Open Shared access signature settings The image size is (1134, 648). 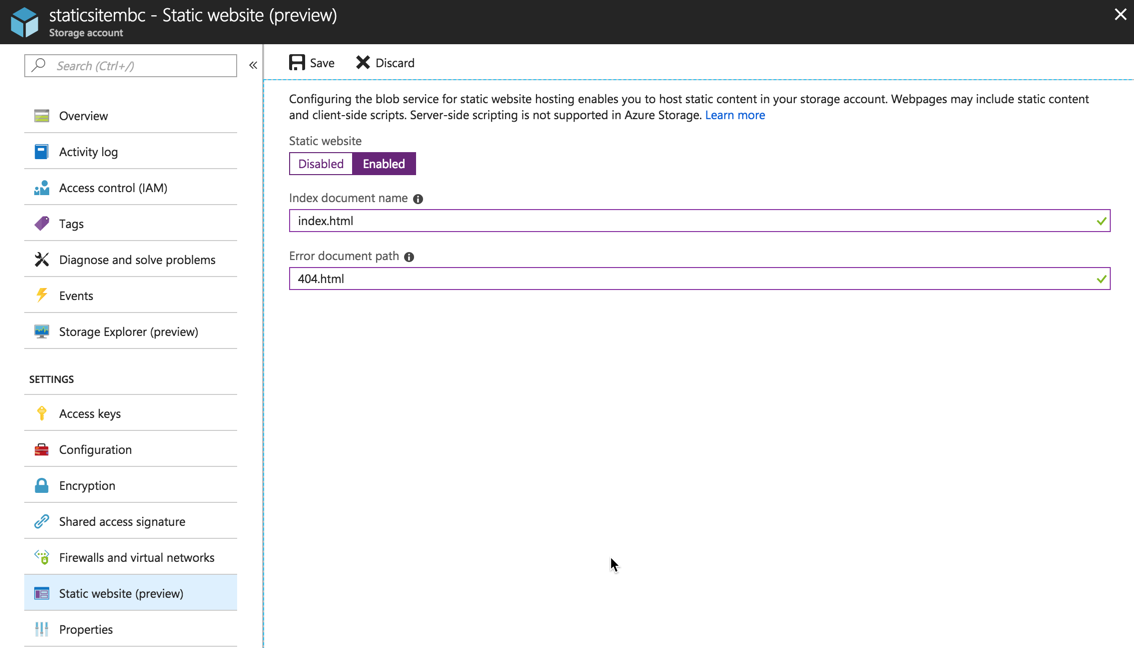pyautogui.click(x=122, y=522)
